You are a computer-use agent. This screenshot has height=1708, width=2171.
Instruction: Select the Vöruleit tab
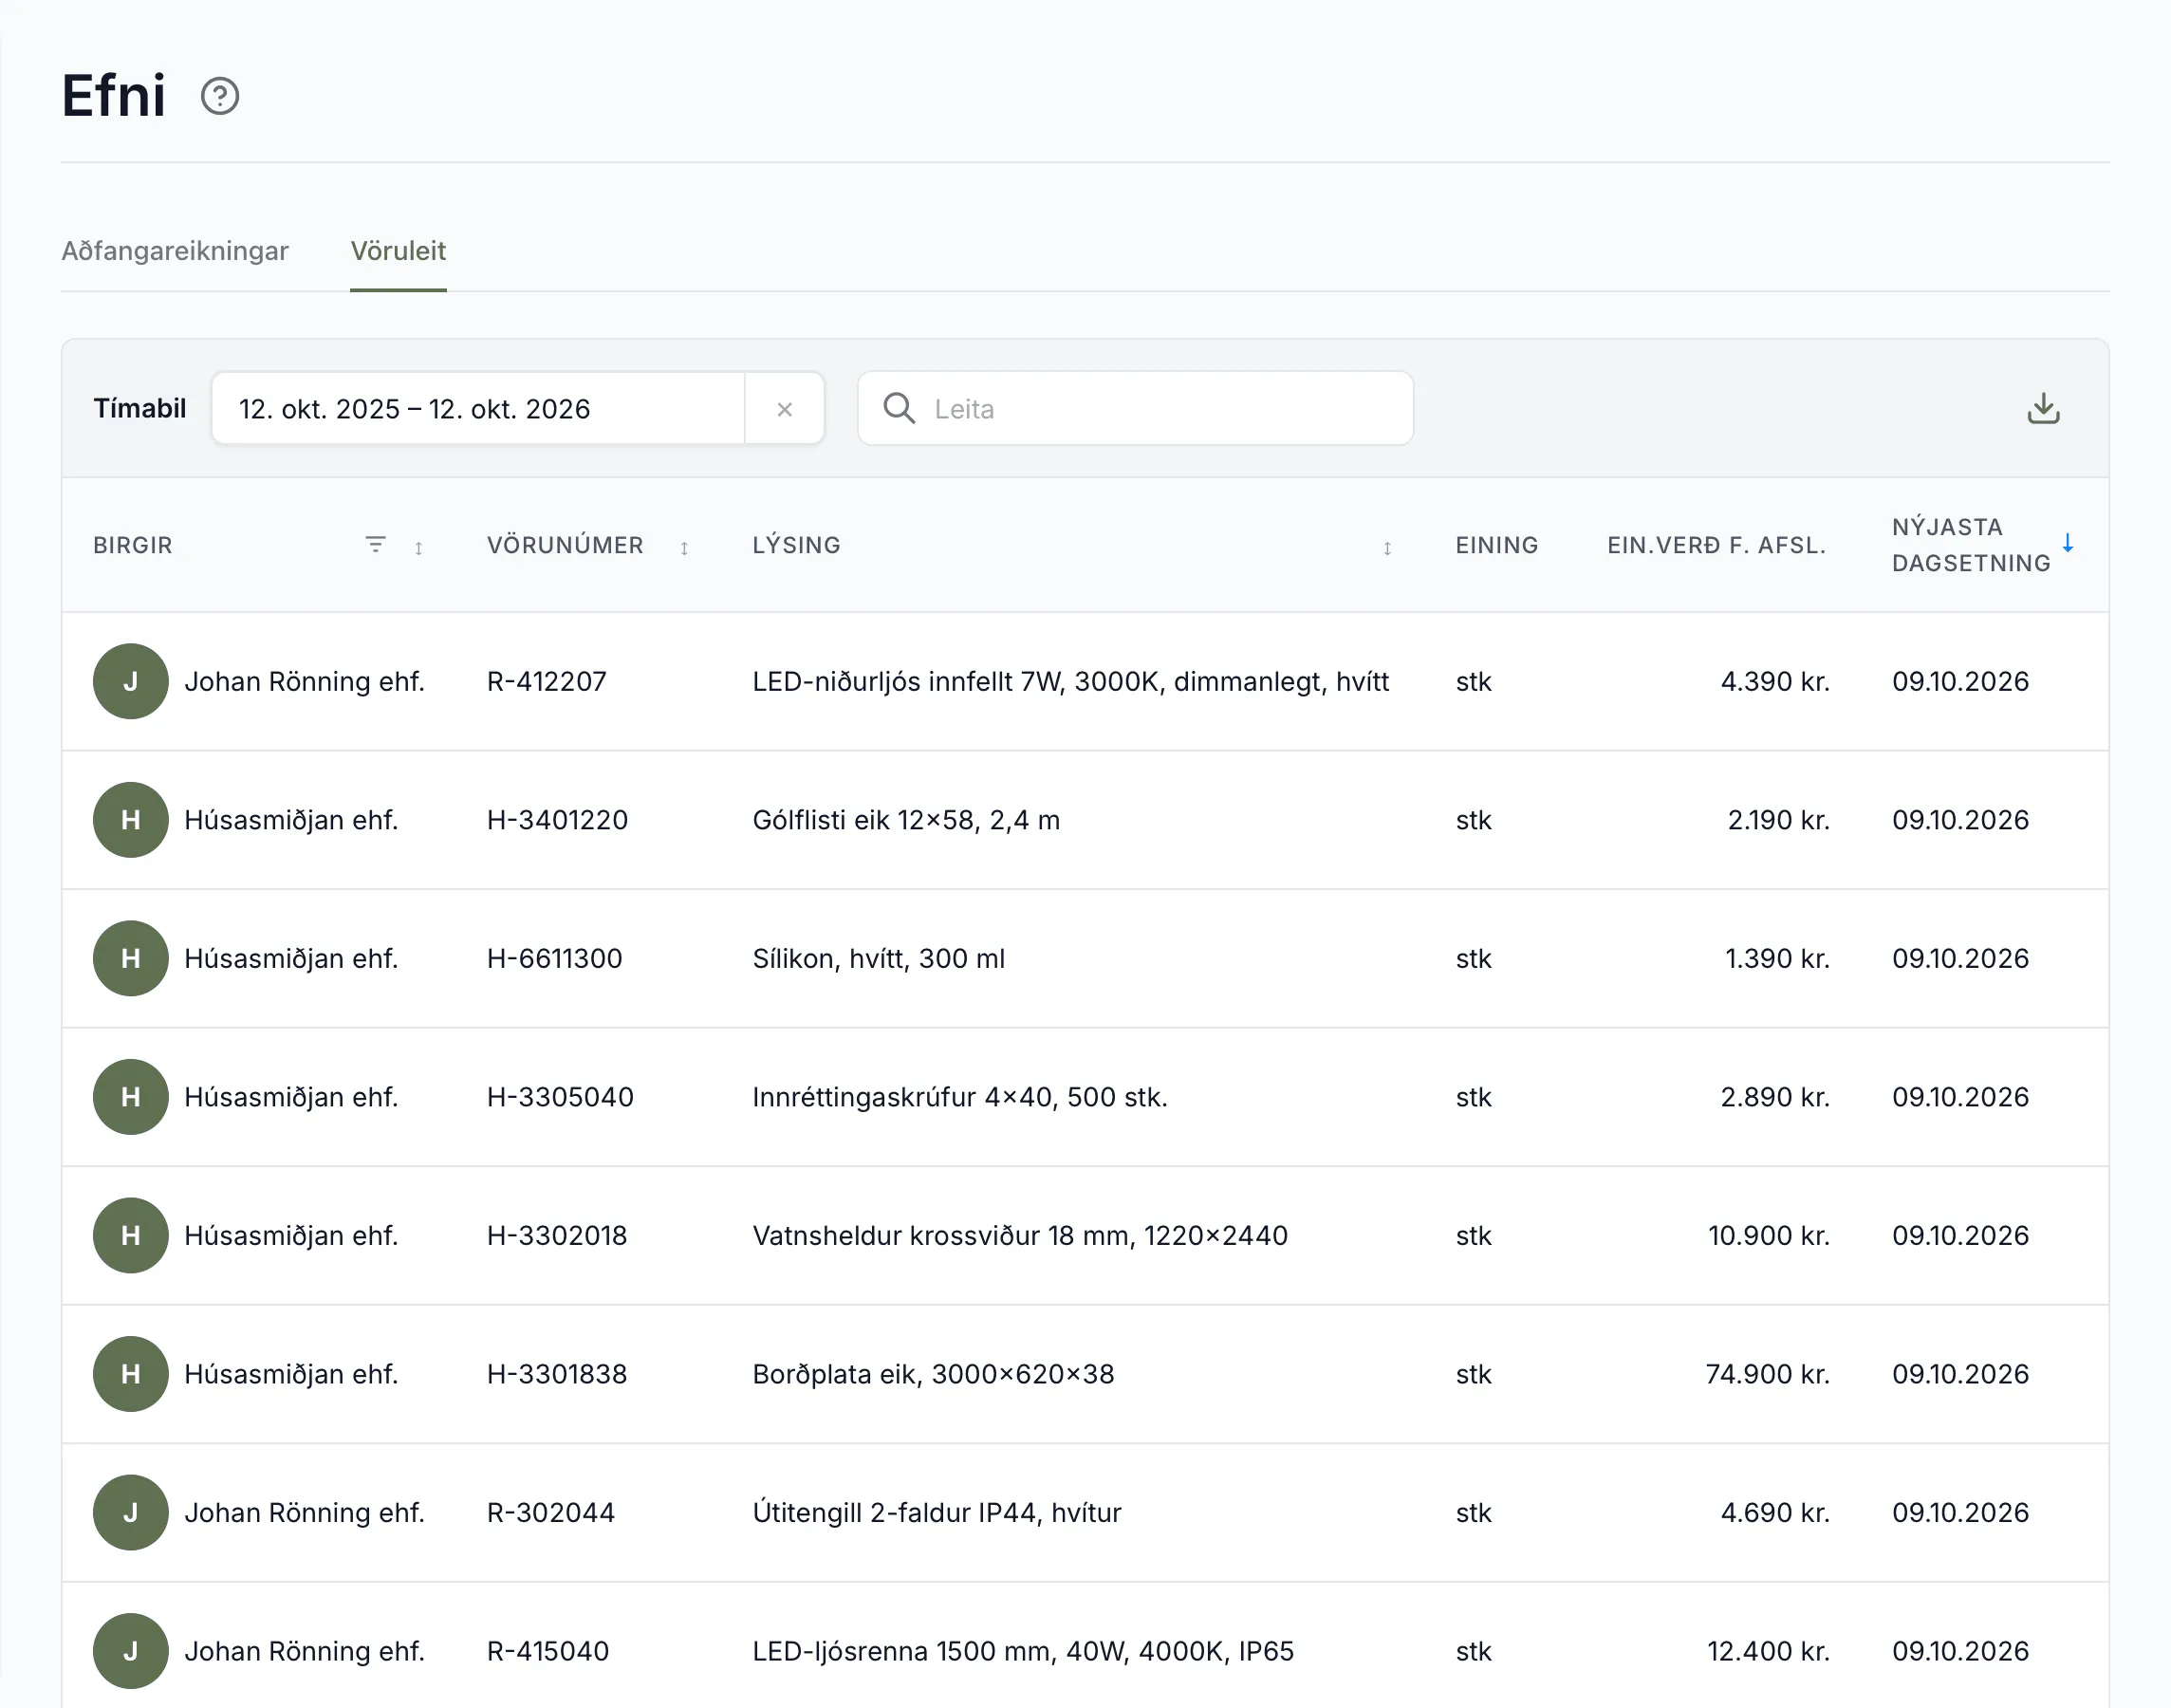pyautogui.click(x=398, y=250)
